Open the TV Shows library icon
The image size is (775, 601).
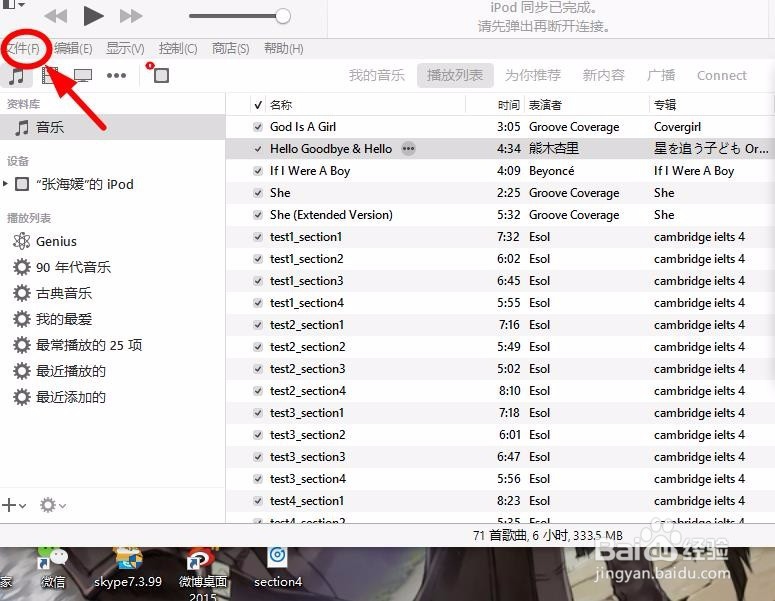[x=83, y=76]
